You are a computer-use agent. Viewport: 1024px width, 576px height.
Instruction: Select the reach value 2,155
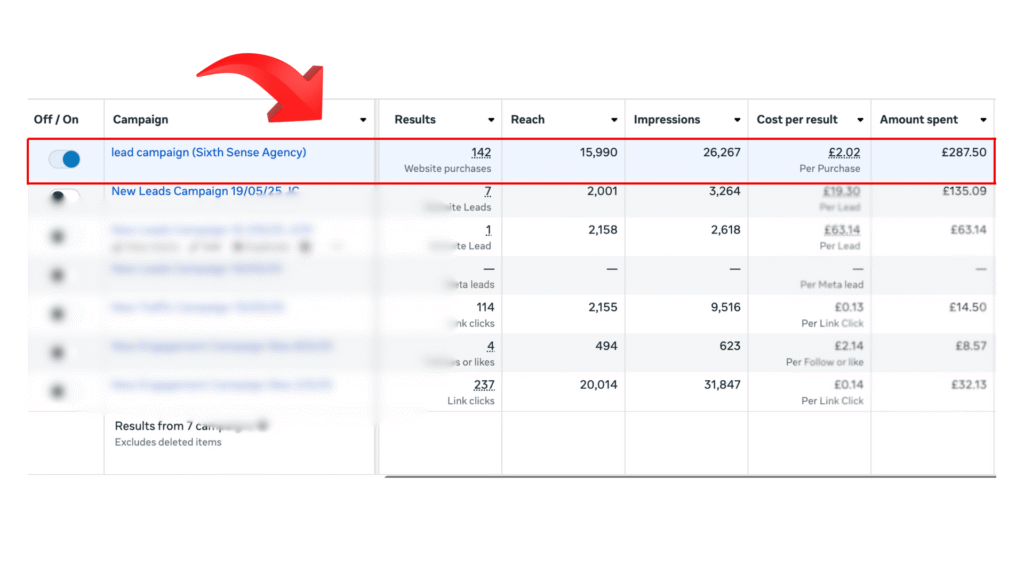click(603, 308)
